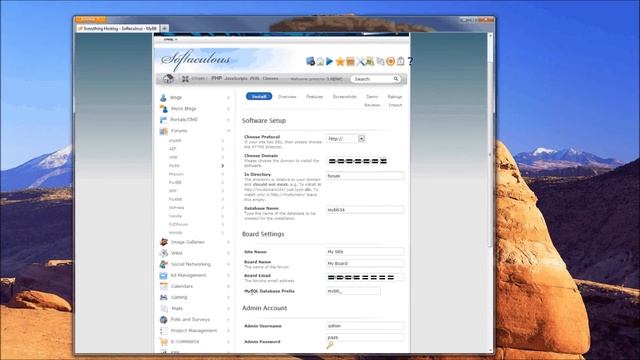Switch to the Overview tab
The height and width of the screenshot is (360, 640).
pos(287,97)
